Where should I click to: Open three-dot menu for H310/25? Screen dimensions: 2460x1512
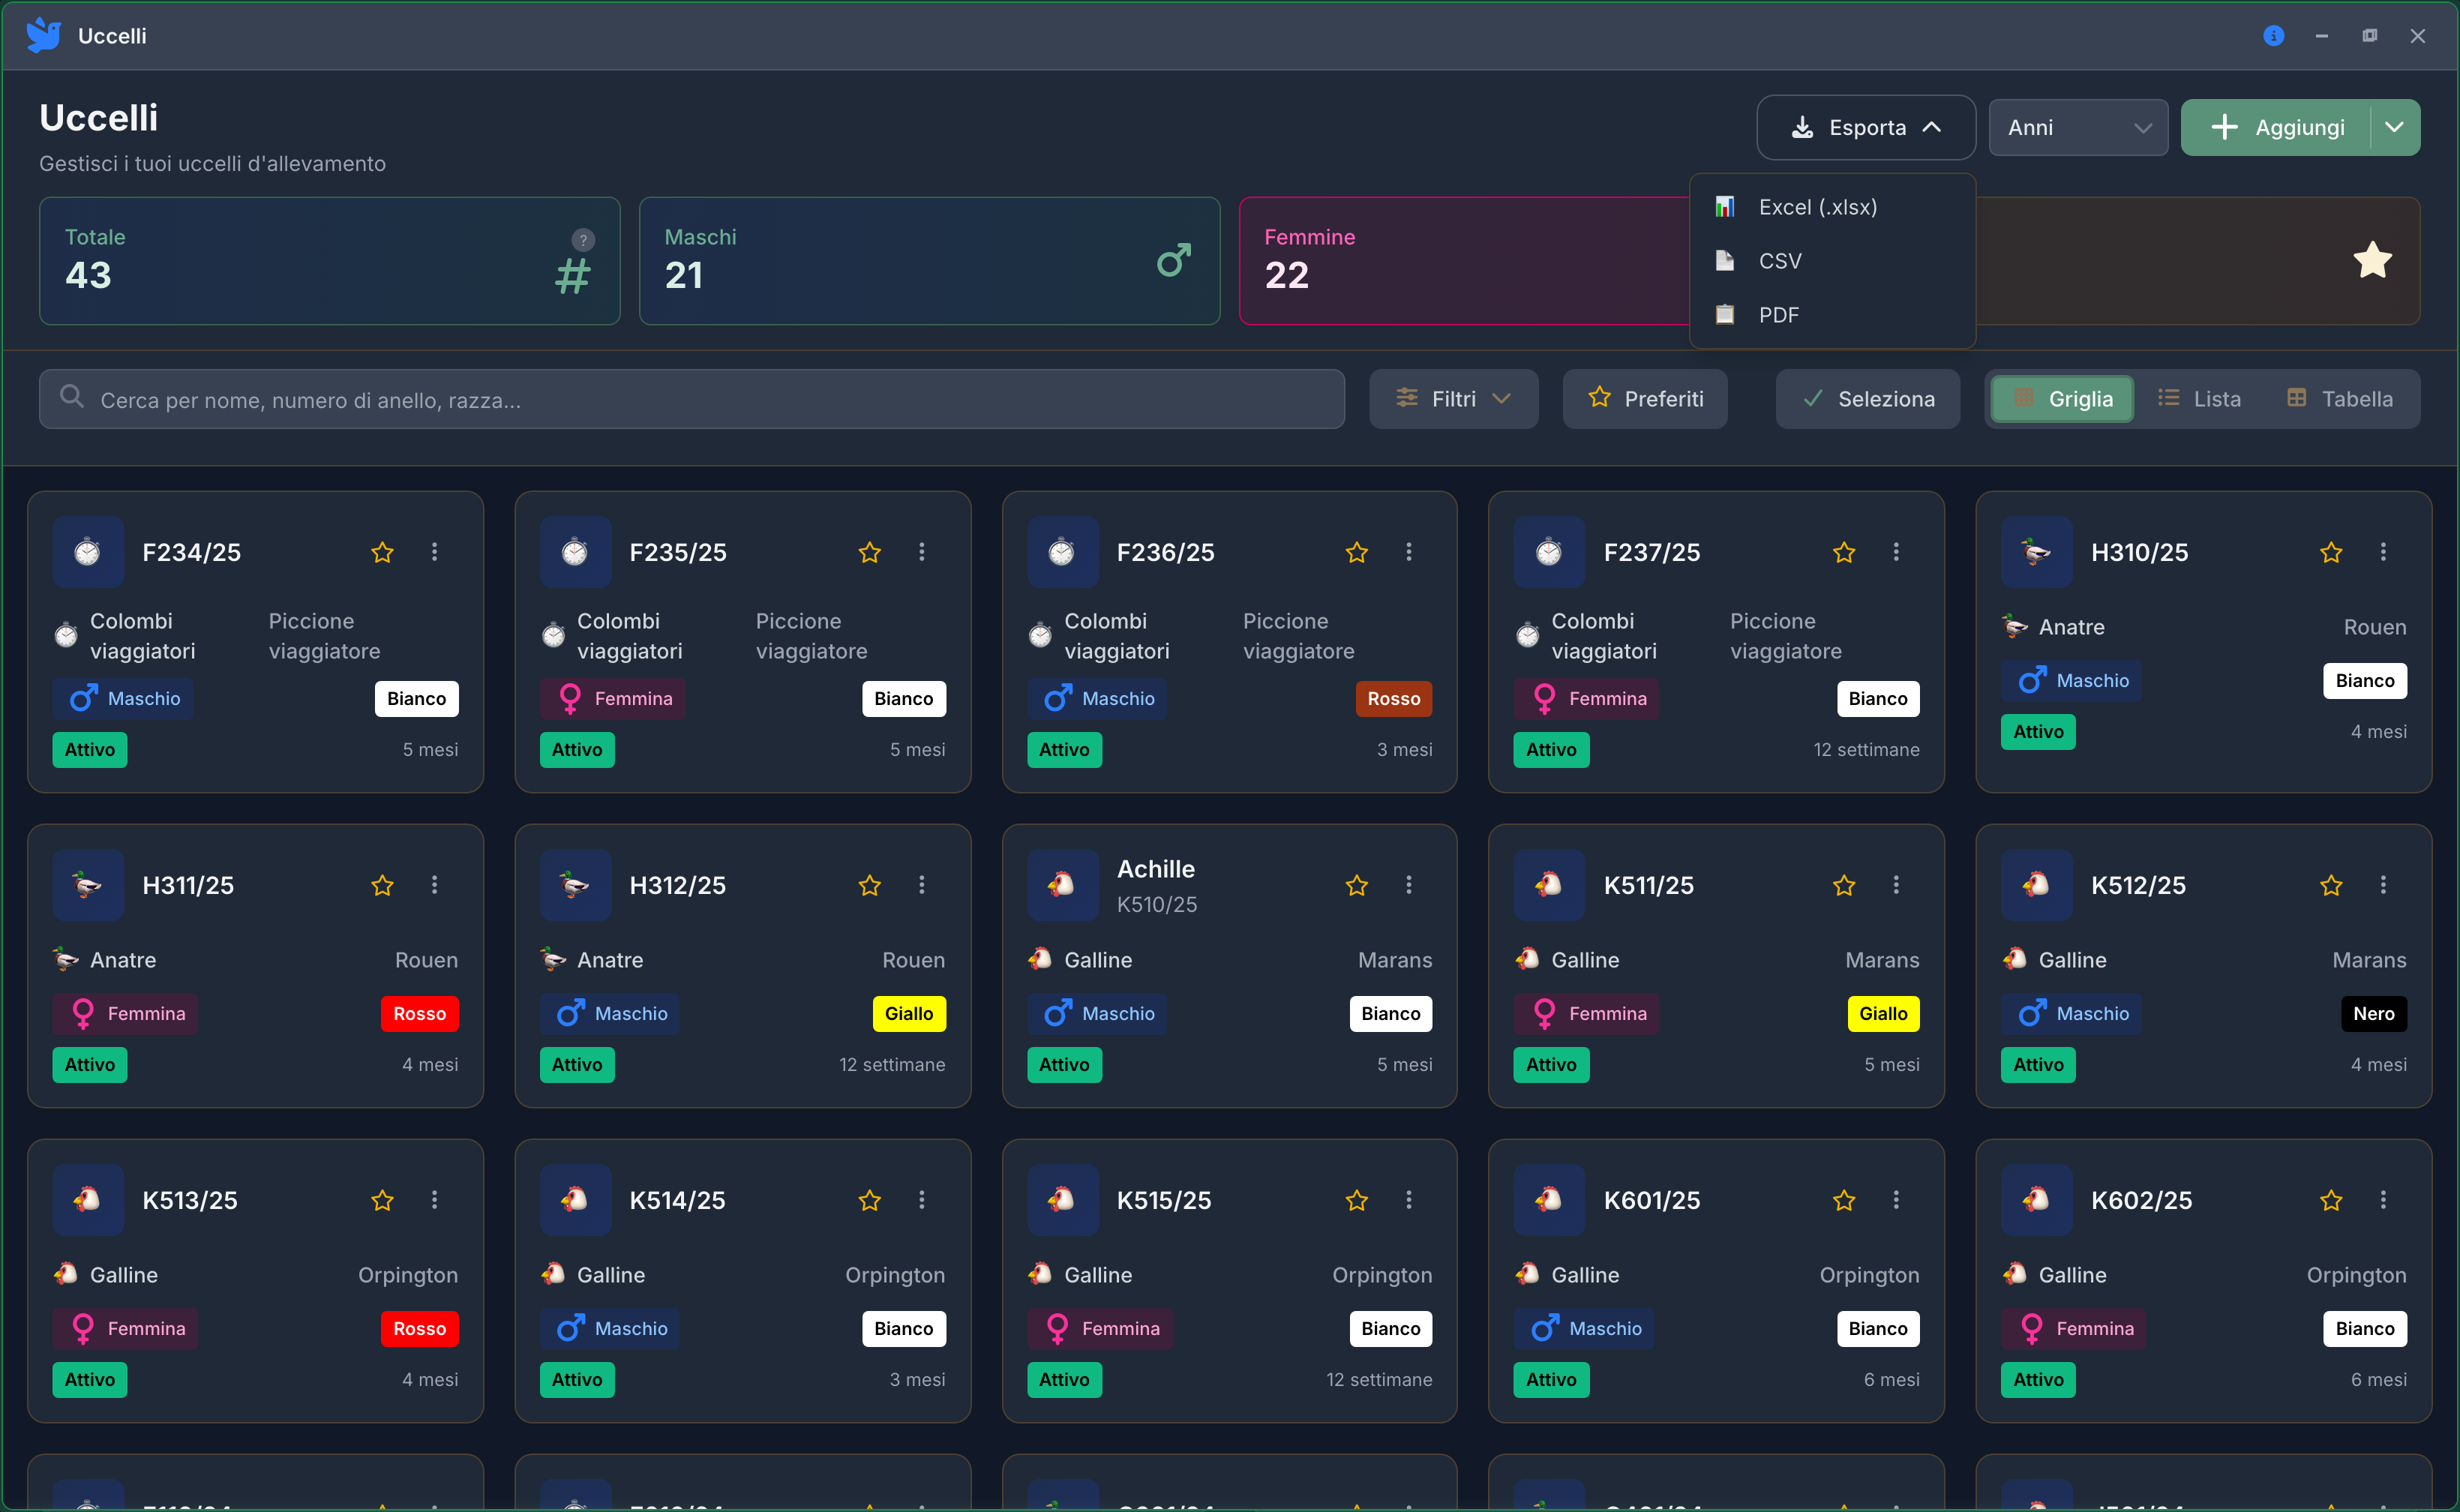click(x=2383, y=552)
